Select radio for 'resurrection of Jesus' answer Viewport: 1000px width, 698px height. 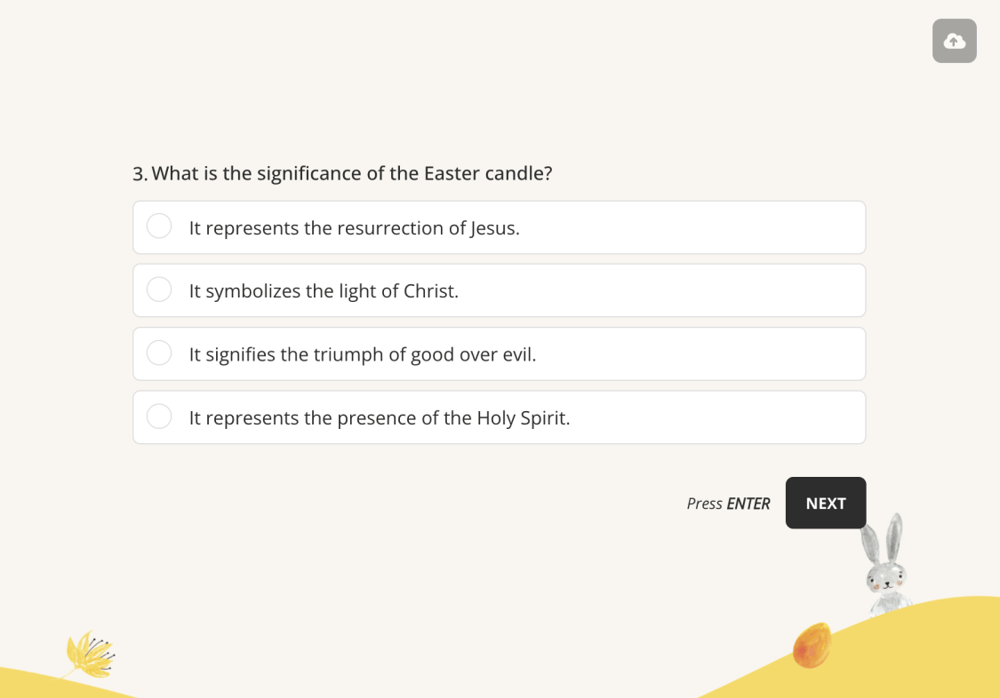tap(159, 226)
